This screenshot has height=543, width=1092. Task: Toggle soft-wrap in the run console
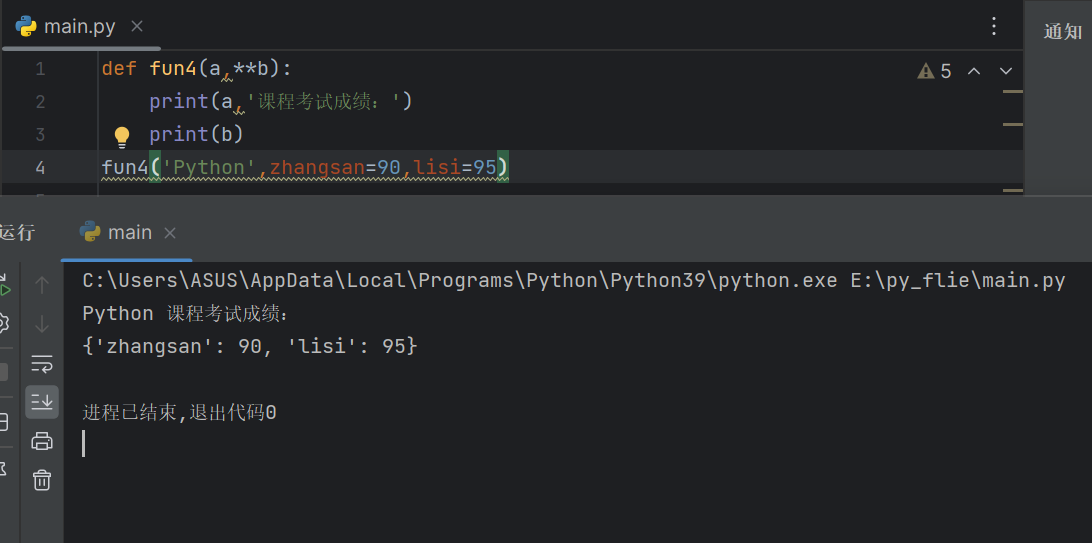[42, 363]
